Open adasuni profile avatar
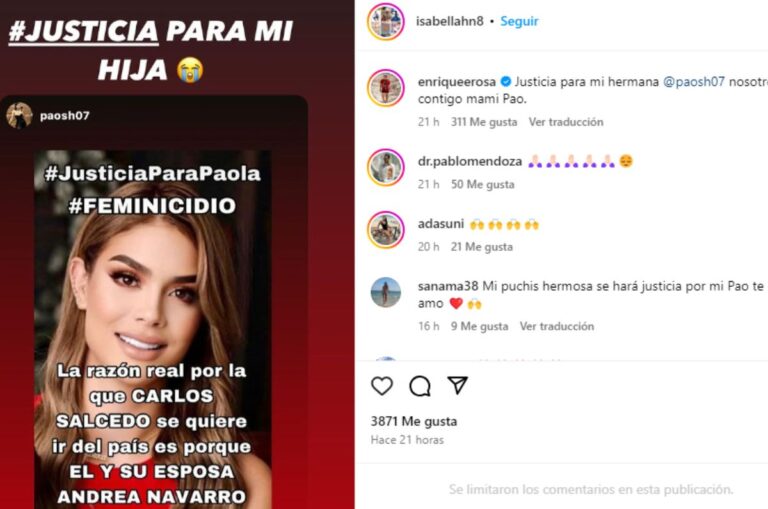The width and height of the screenshot is (768, 509). click(x=385, y=230)
